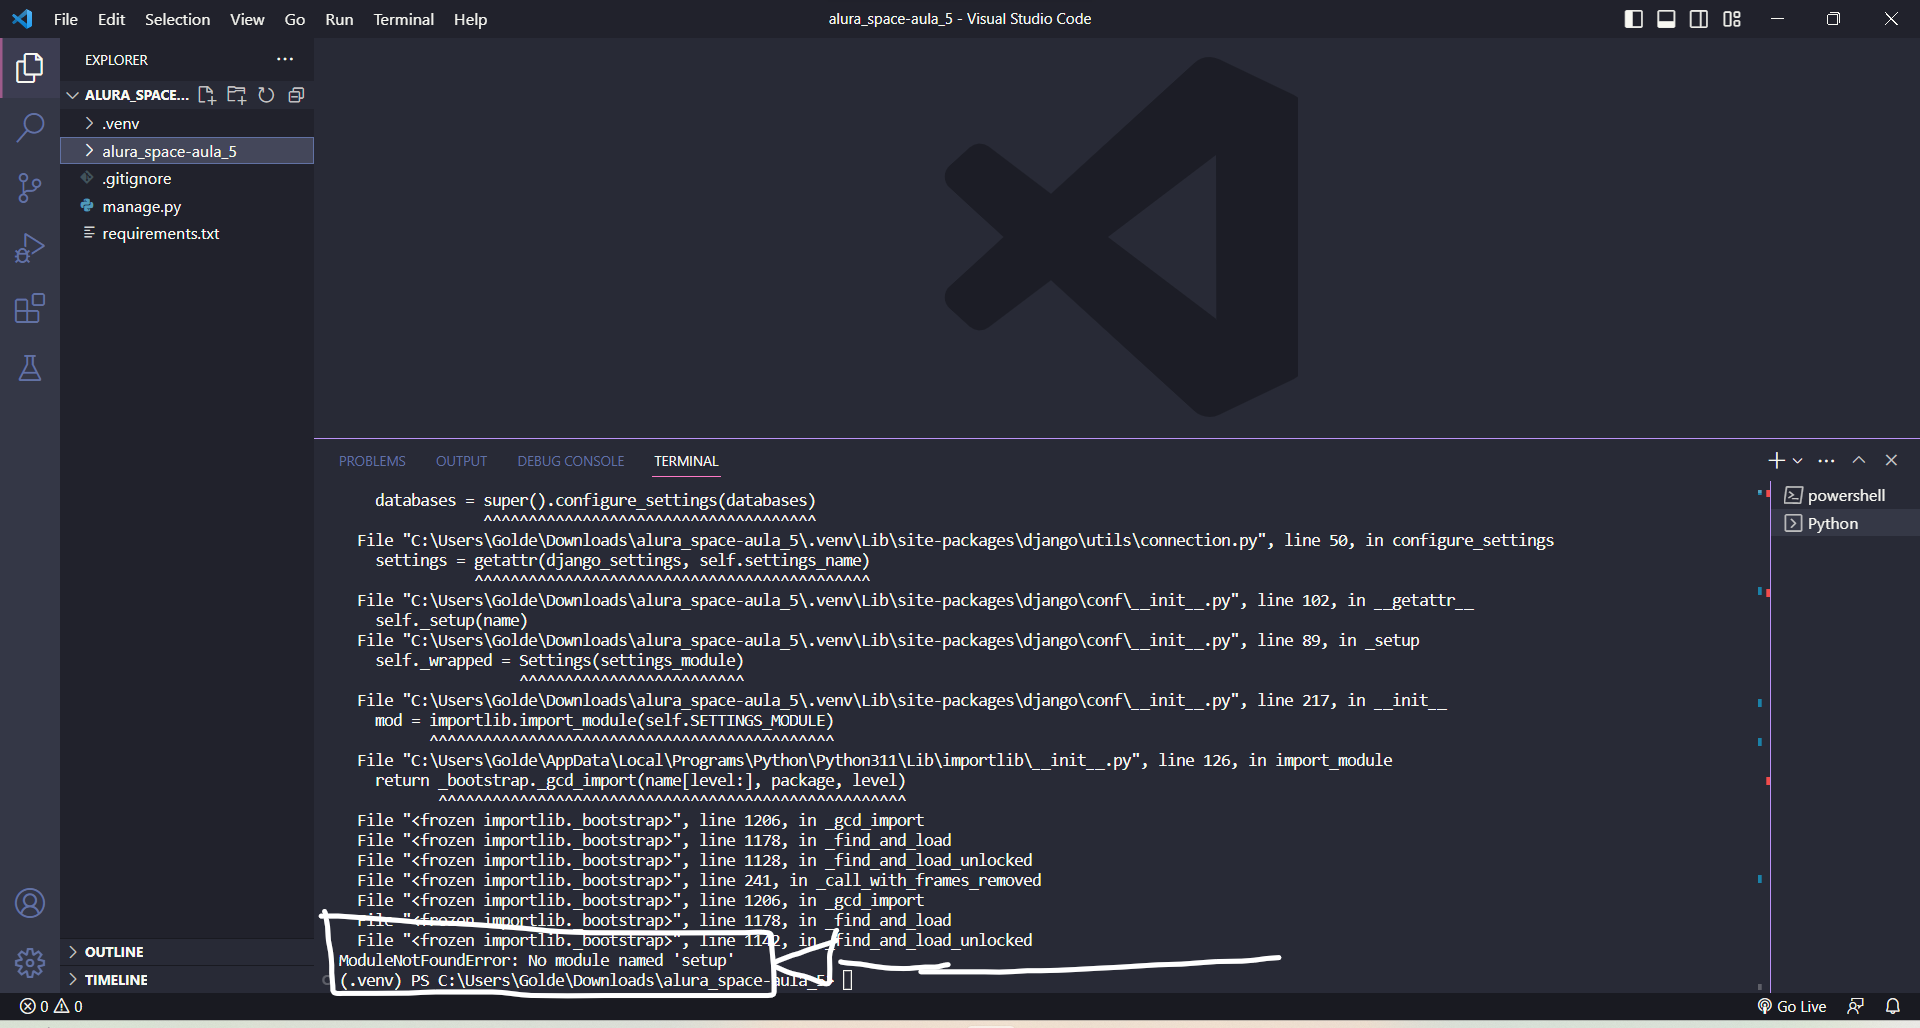The width and height of the screenshot is (1920, 1028).
Task: Close the terminal panel
Action: tap(1891, 460)
